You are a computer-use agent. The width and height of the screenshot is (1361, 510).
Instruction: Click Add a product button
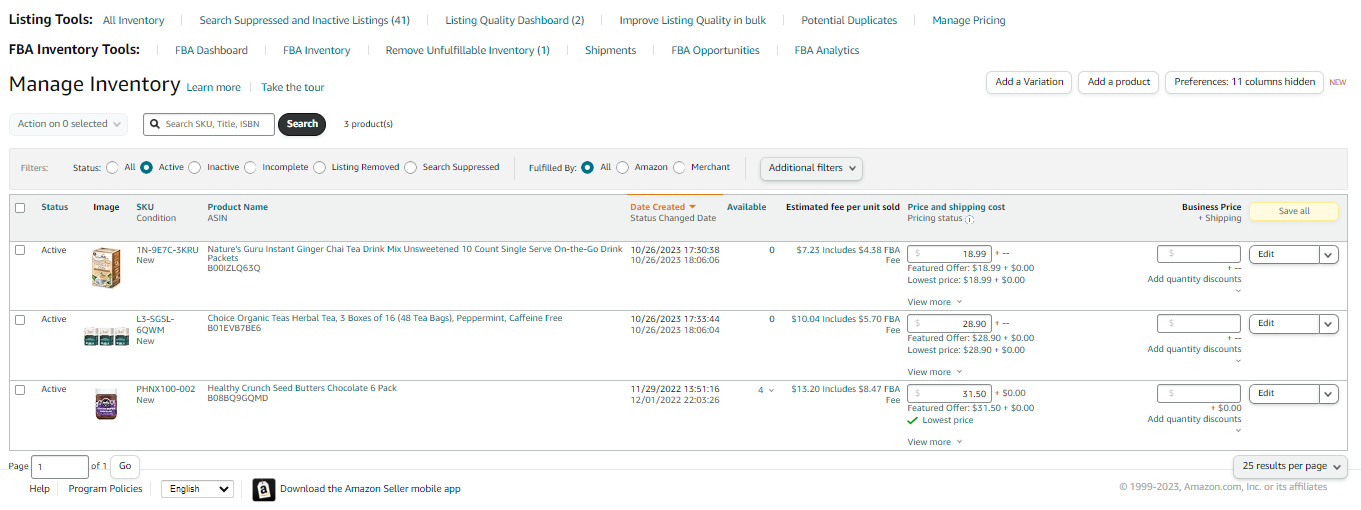click(x=1119, y=82)
